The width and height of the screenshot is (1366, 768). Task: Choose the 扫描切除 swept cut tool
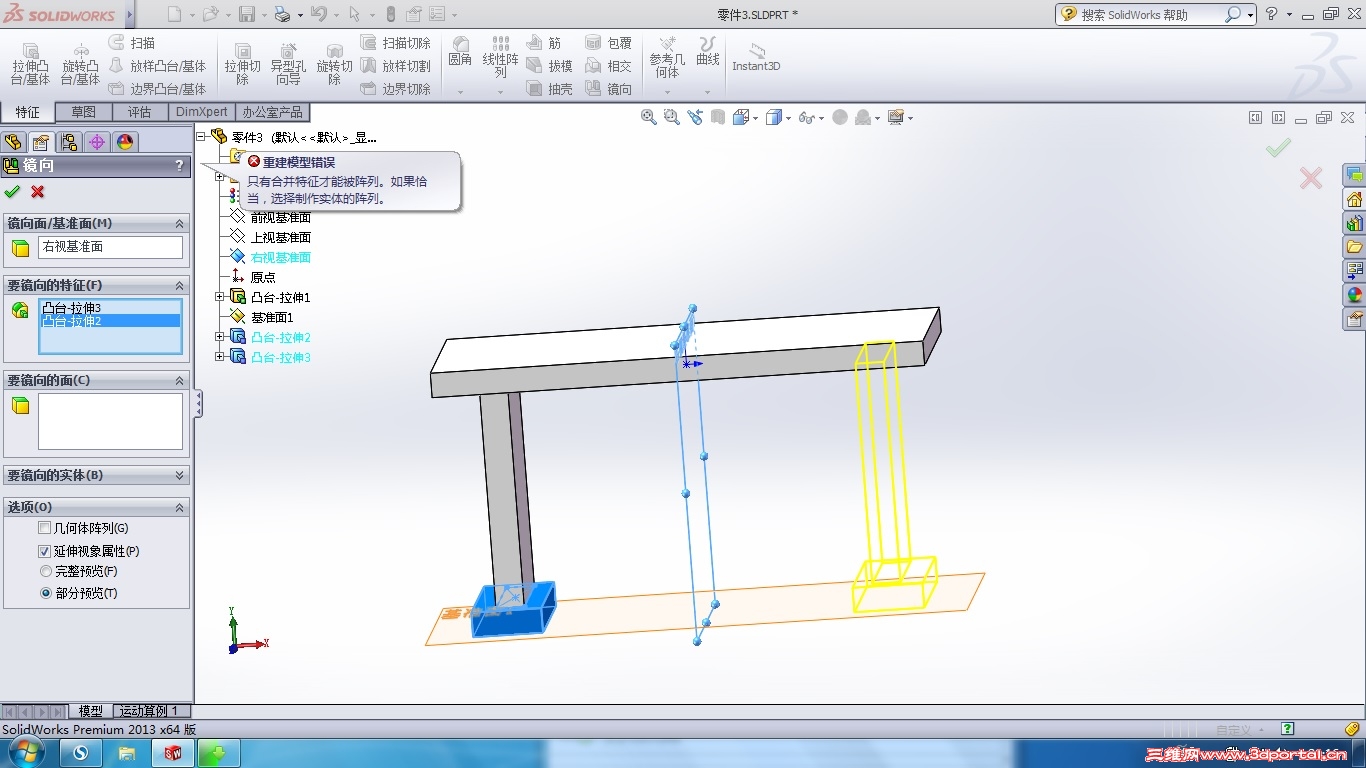click(x=395, y=43)
